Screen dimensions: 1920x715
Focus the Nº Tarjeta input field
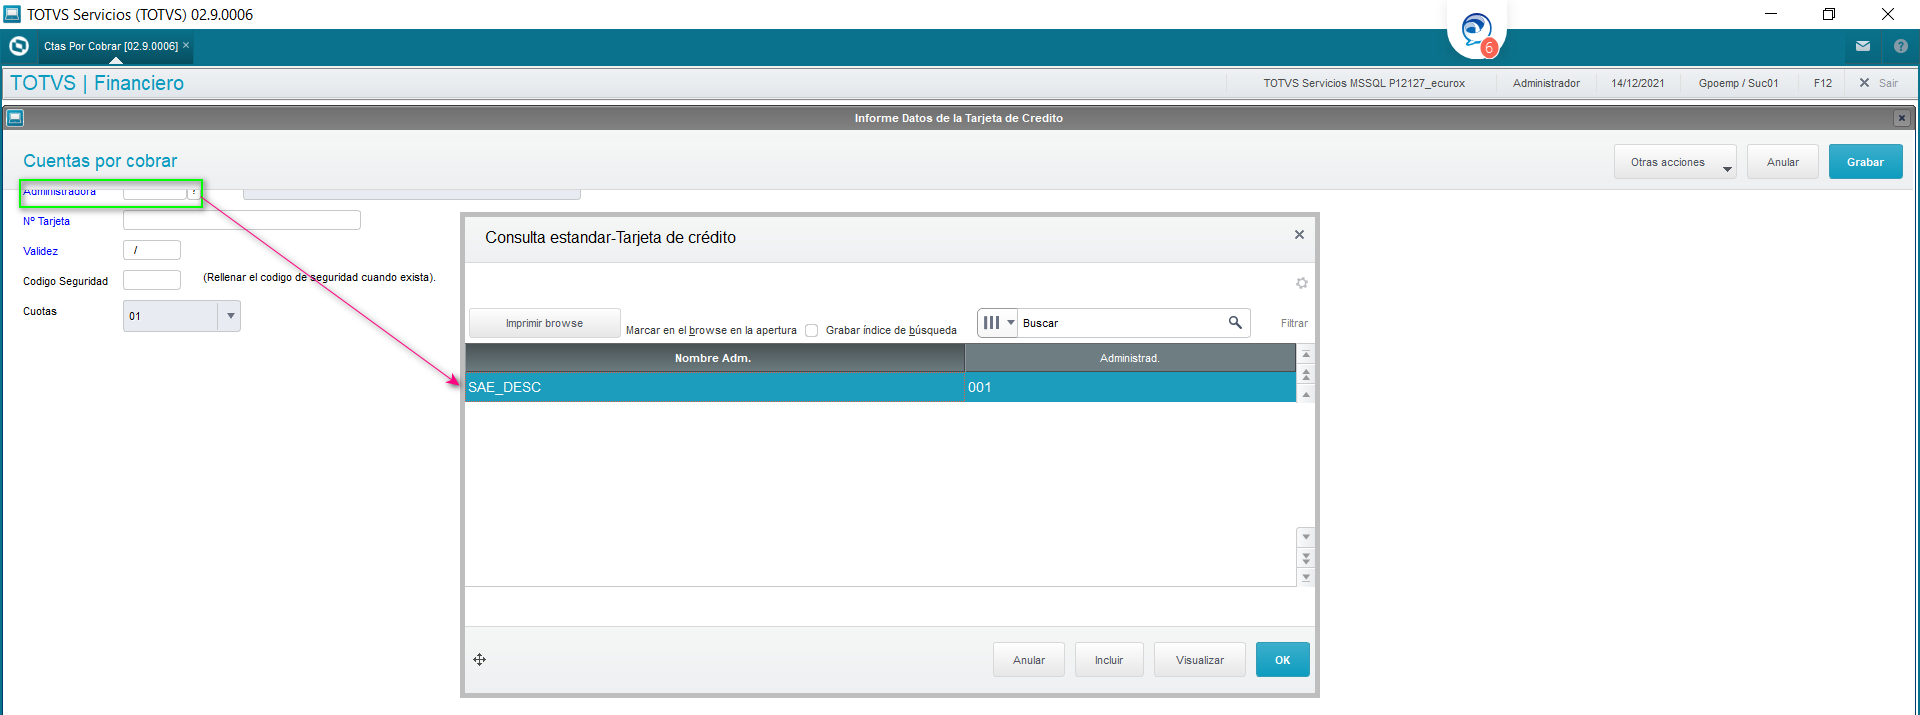pyautogui.click(x=241, y=220)
